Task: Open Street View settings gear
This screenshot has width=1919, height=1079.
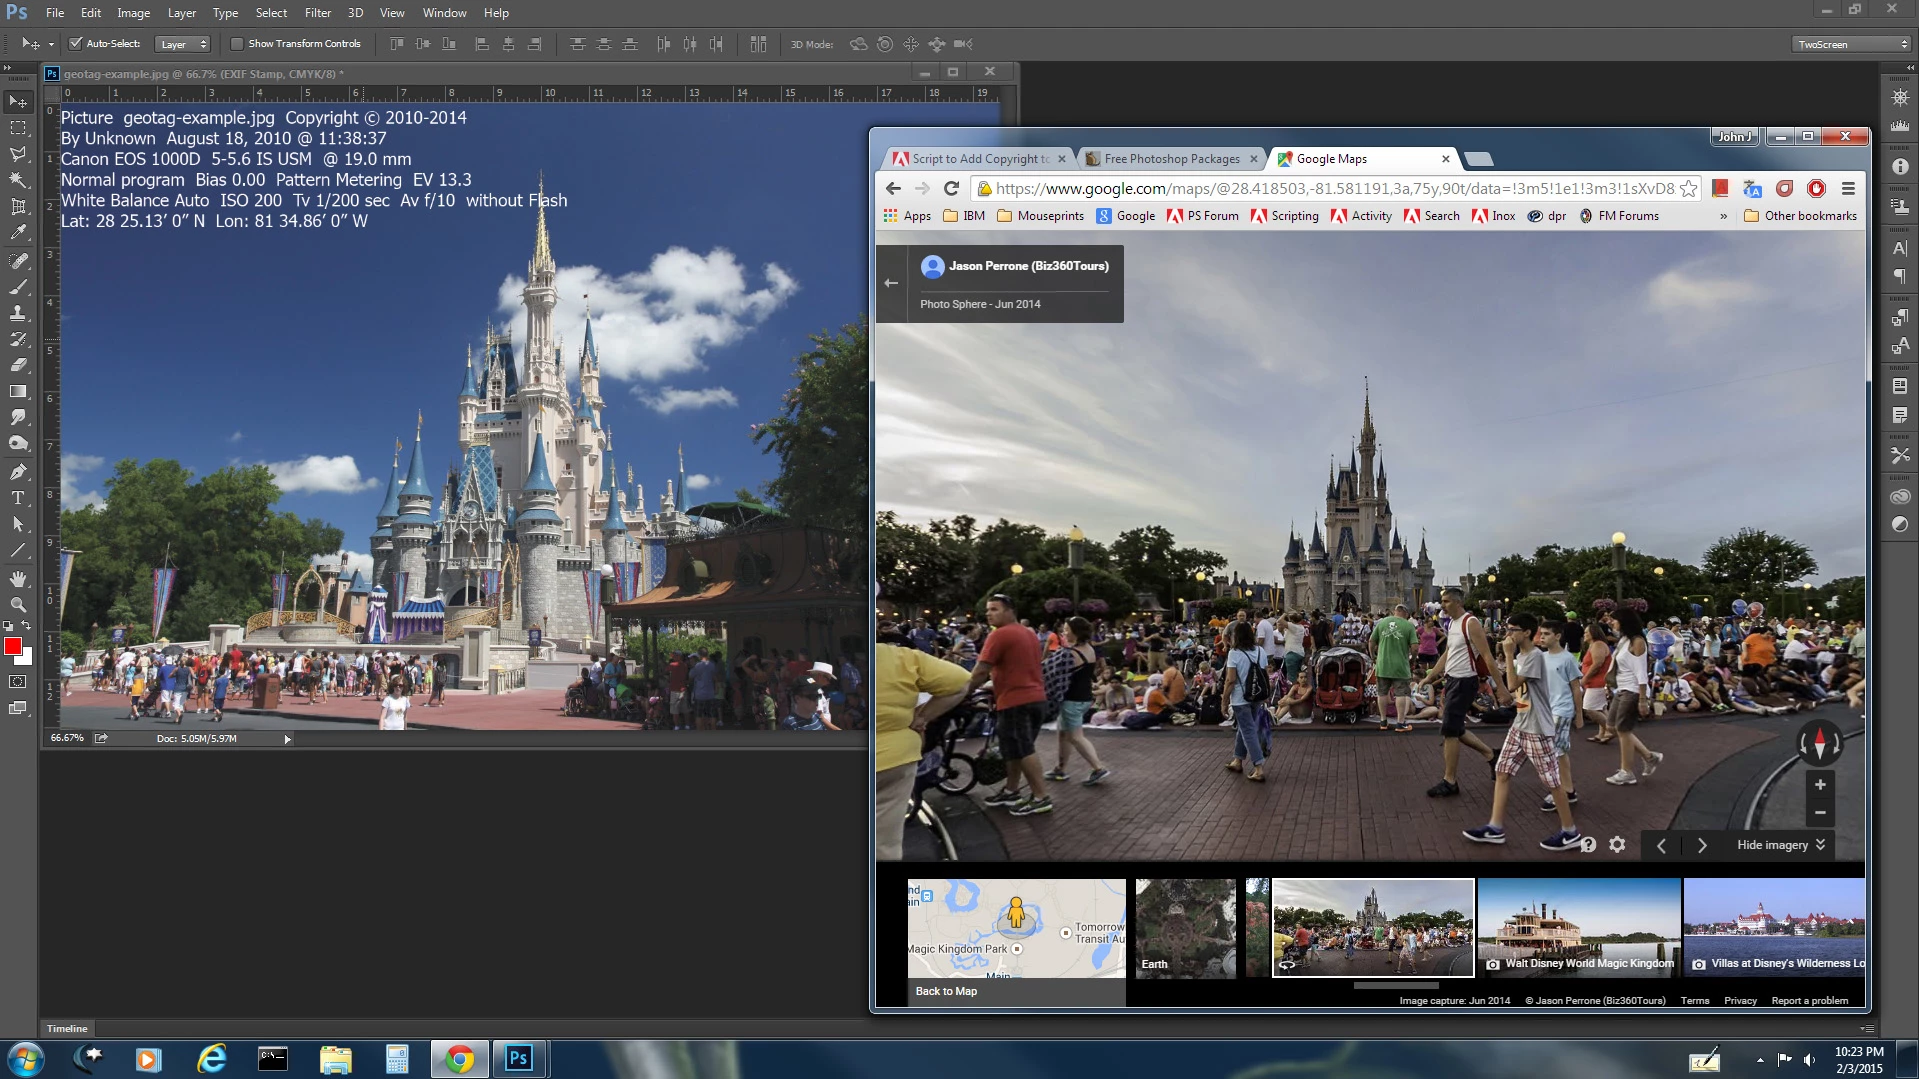Action: pos(1617,845)
